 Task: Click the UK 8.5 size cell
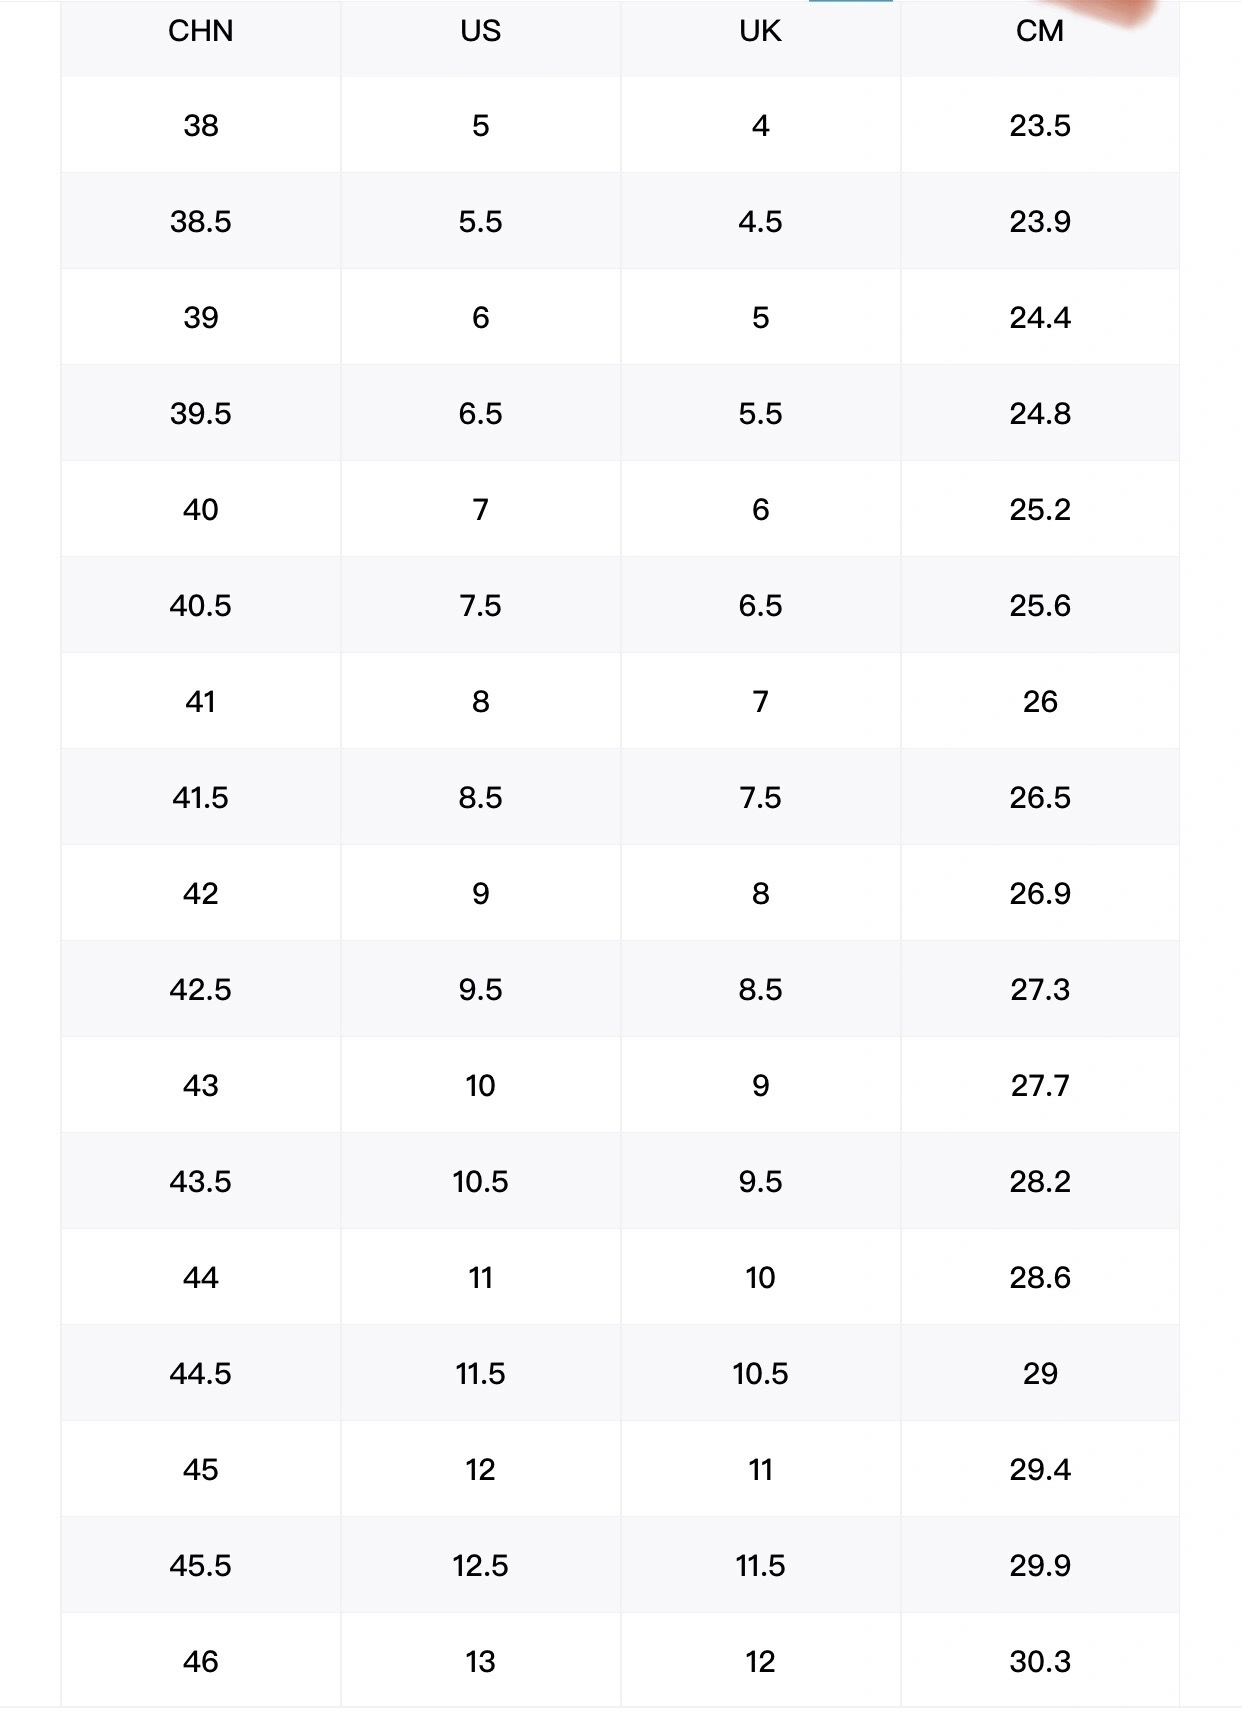[x=760, y=989]
